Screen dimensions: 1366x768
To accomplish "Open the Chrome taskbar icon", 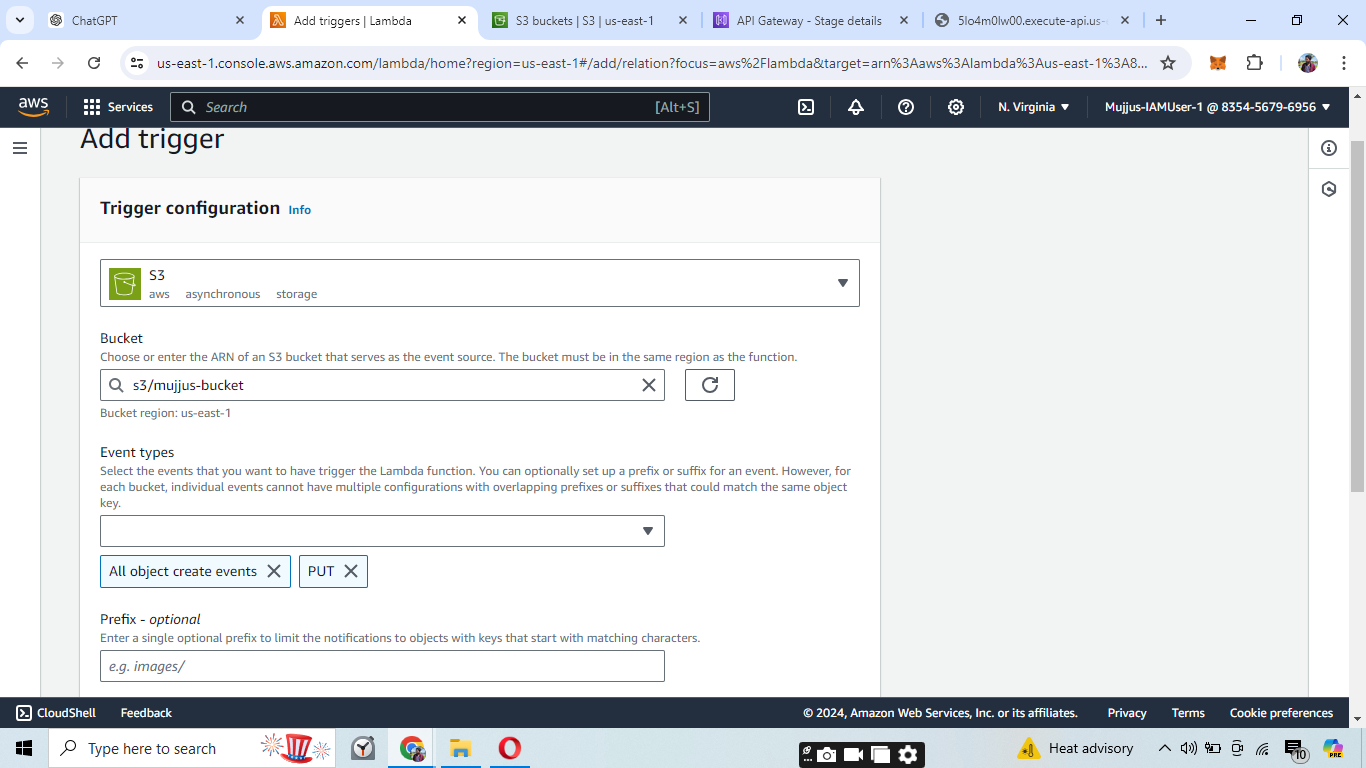I will tap(412, 748).
